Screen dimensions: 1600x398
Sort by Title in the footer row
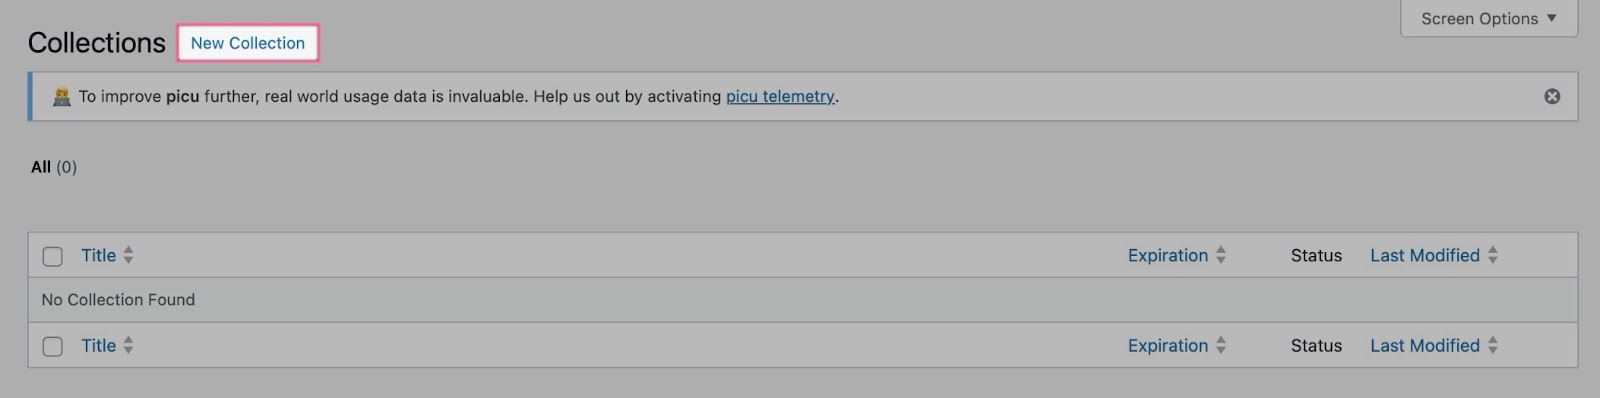tap(99, 345)
